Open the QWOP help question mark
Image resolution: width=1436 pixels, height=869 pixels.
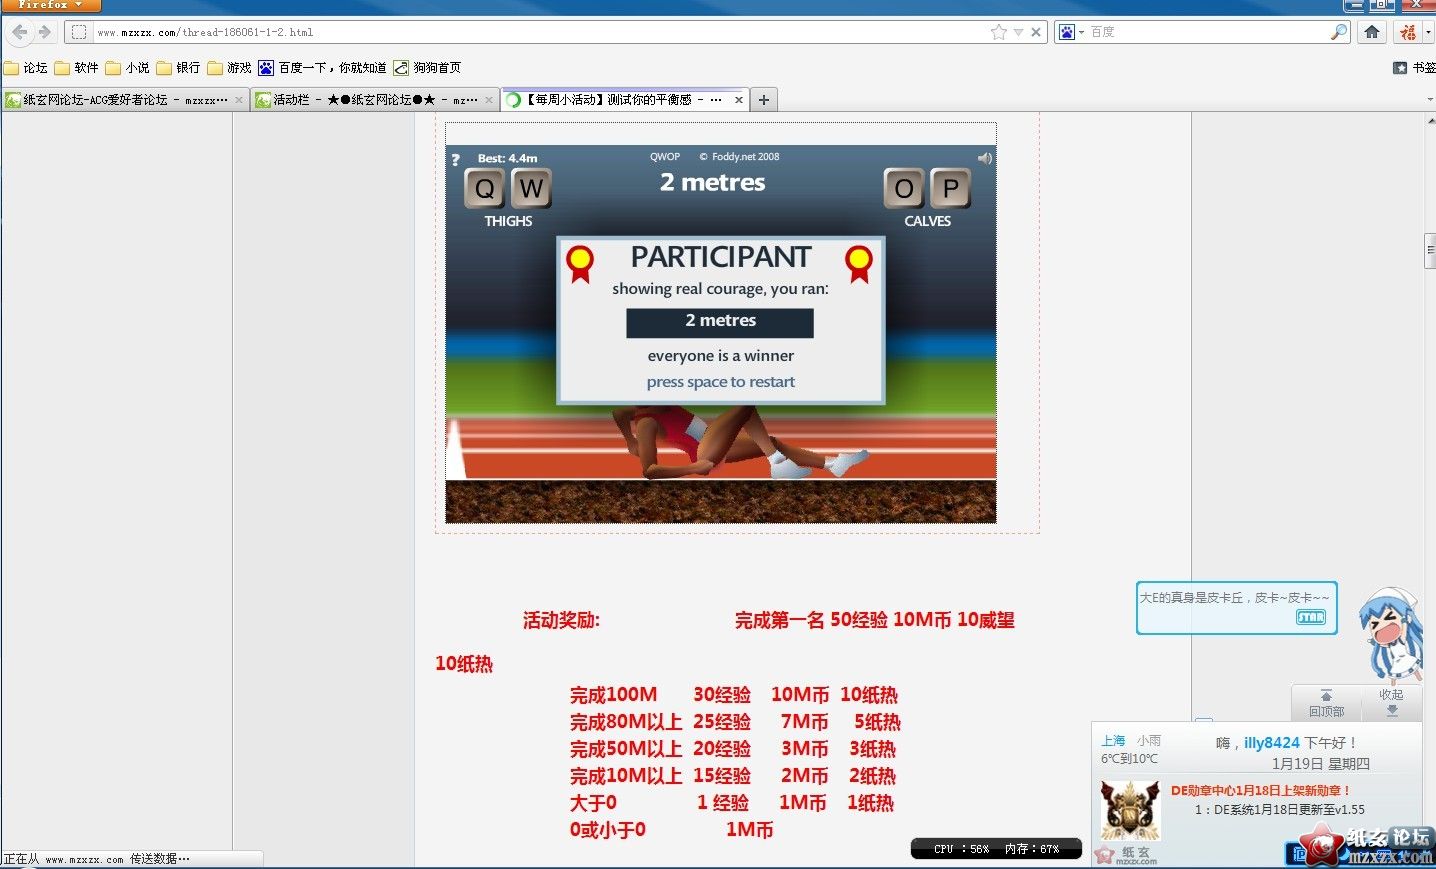pos(455,160)
